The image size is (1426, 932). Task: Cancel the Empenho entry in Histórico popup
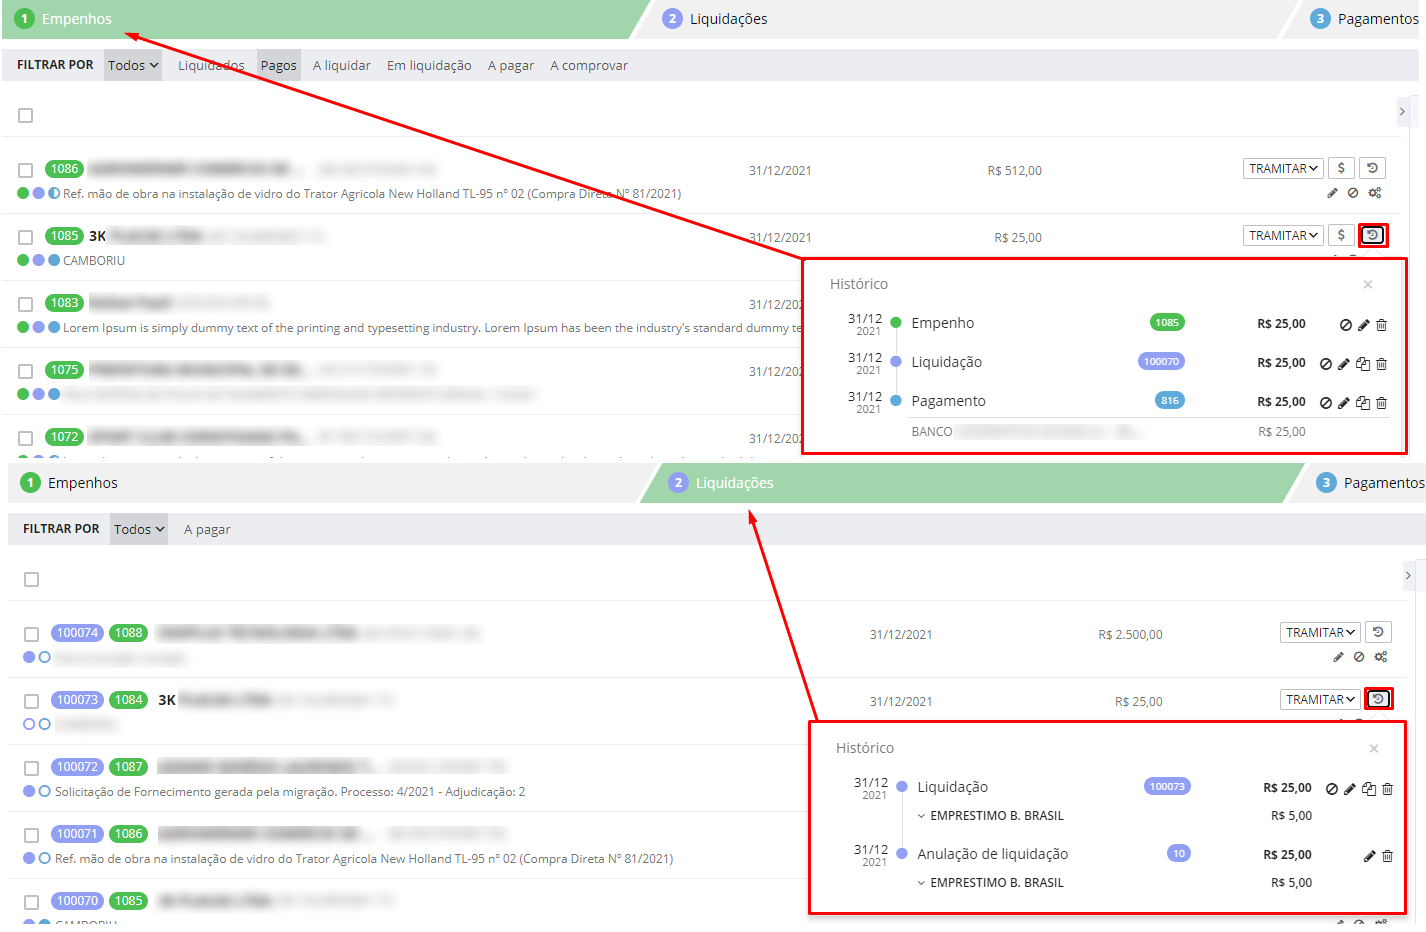click(x=1346, y=325)
